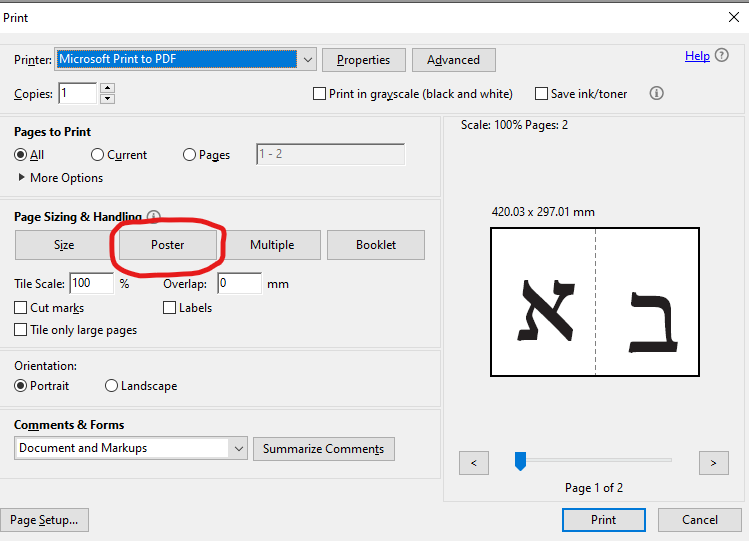Choose the Multiple sizing option

[272, 245]
